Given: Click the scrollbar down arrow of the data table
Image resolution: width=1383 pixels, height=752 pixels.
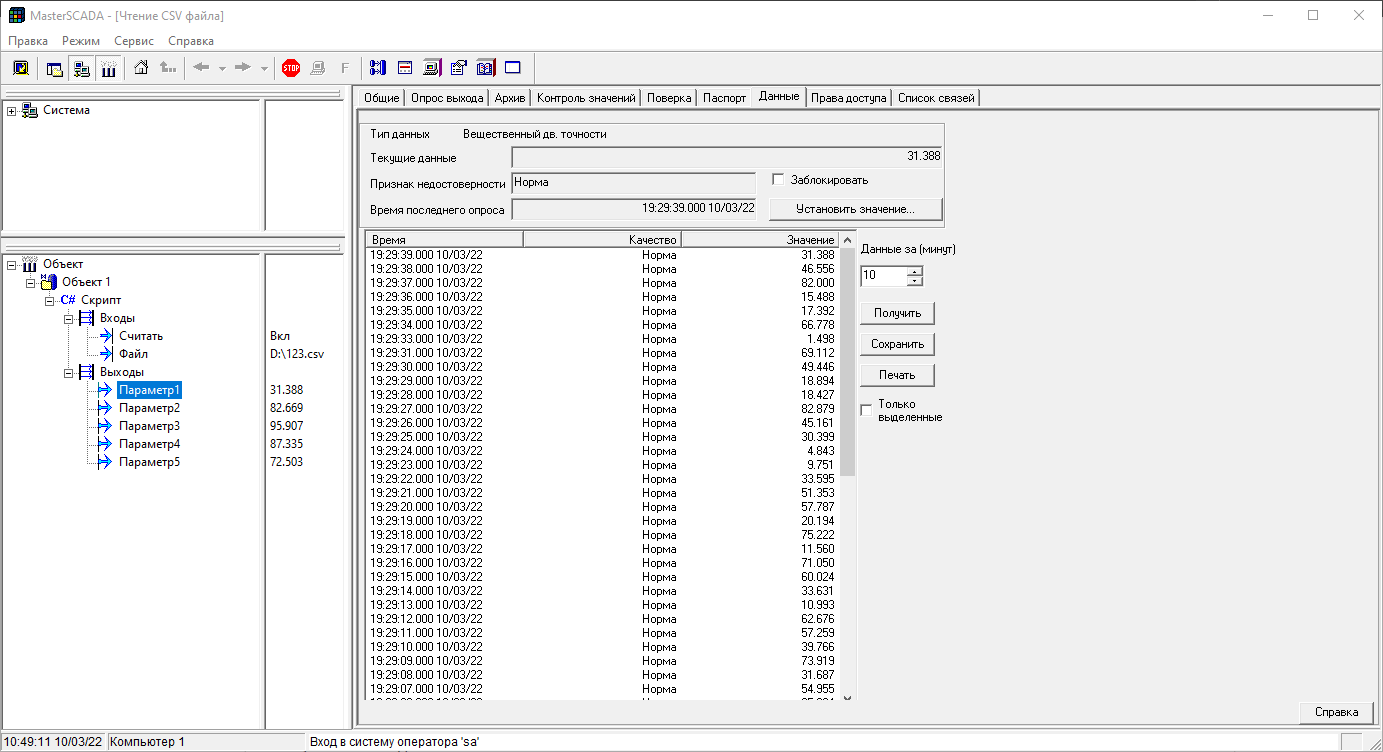Looking at the screenshot, I should [x=848, y=697].
